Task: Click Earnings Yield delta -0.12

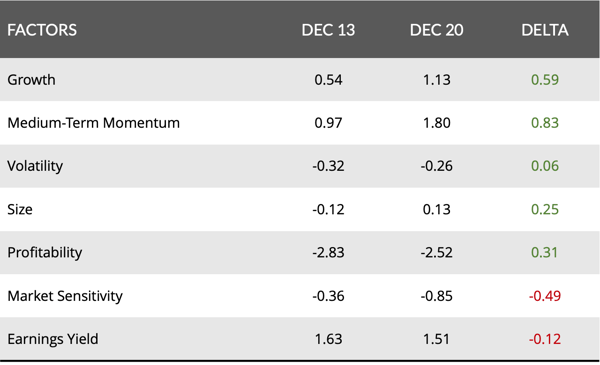Action: (x=545, y=339)
